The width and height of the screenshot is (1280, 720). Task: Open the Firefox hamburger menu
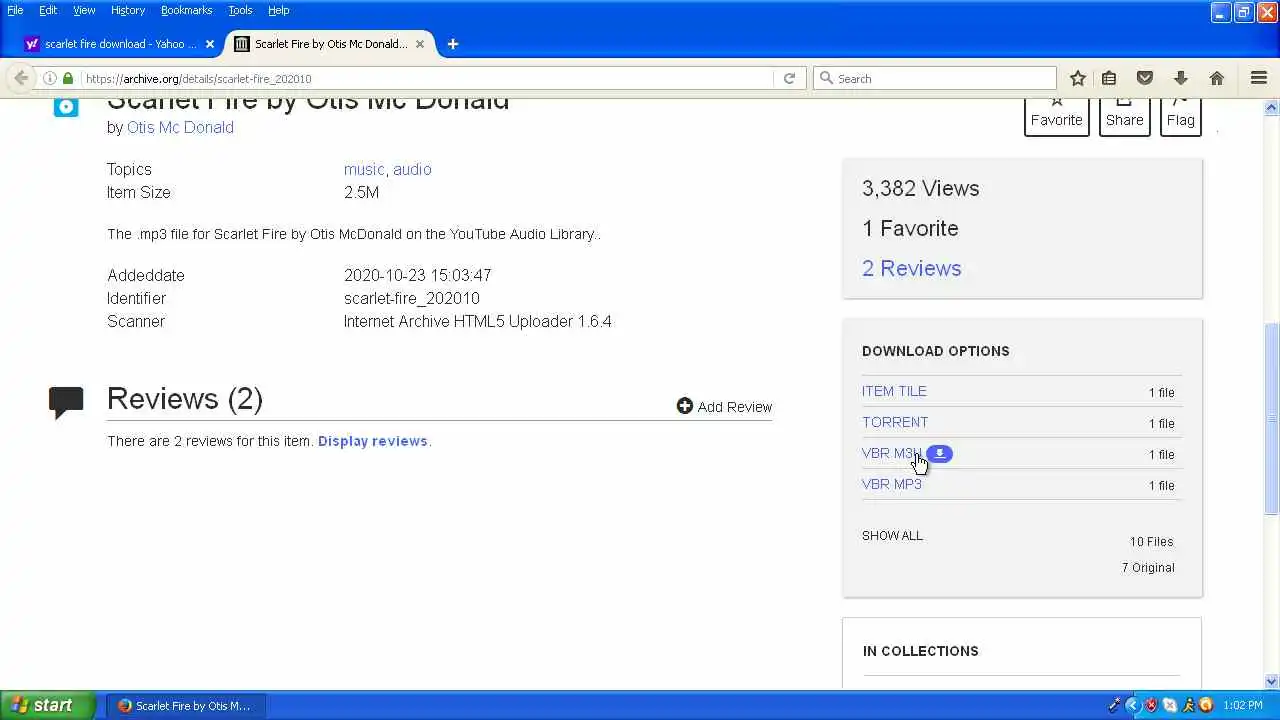(1259, 78)
